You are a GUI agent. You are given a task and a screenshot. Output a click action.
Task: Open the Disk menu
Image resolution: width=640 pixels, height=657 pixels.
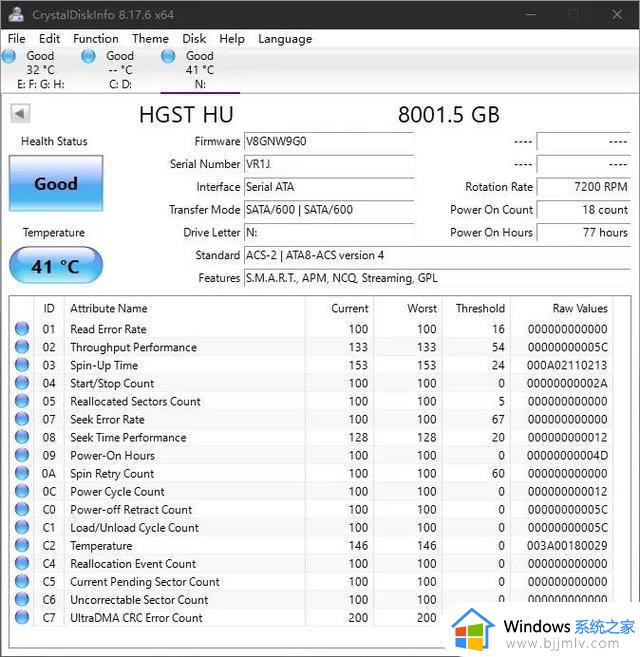click(x=194, y=39)
